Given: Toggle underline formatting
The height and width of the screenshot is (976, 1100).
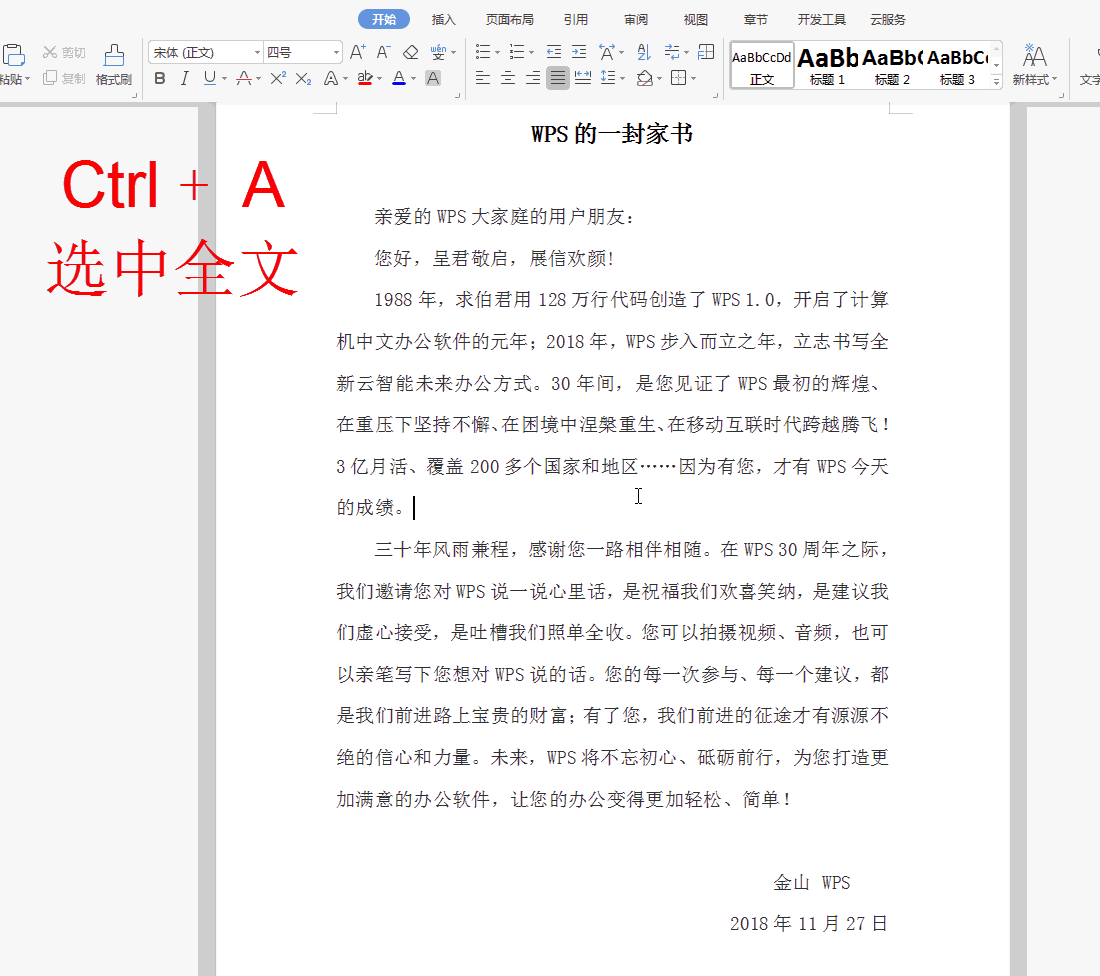Looking at the screenshot, I should 210,78.
